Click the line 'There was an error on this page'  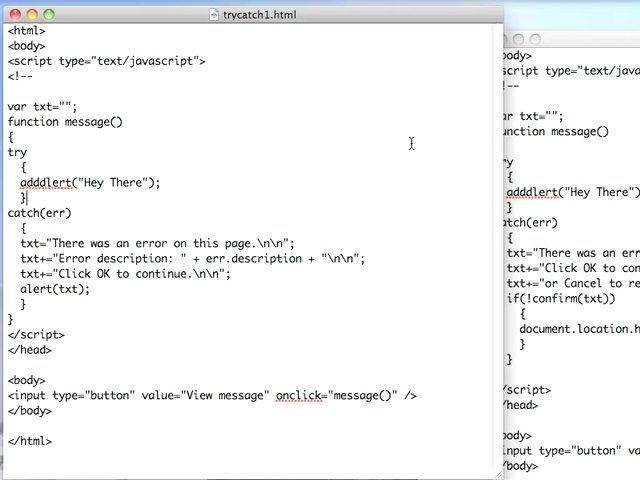coord(157,244)
